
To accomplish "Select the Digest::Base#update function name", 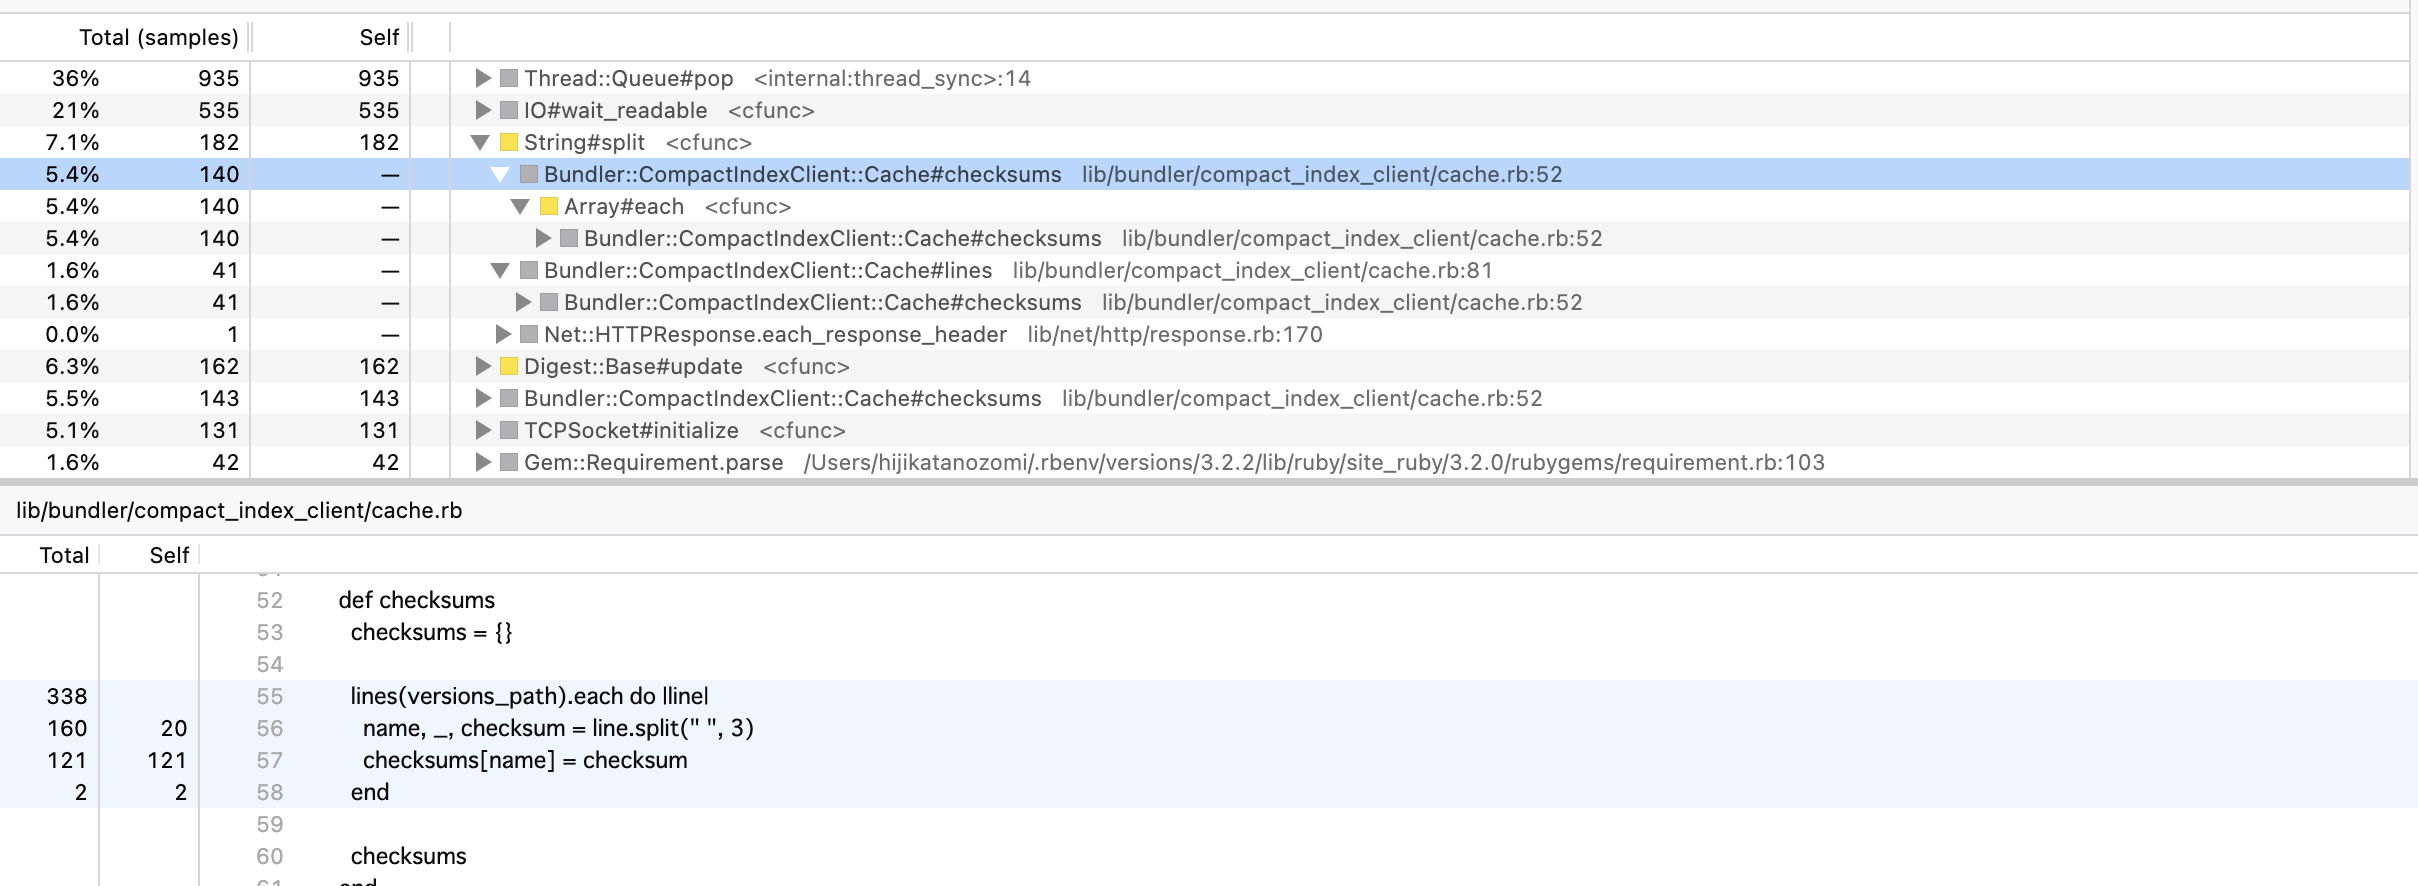I will (x=633, y=366).
